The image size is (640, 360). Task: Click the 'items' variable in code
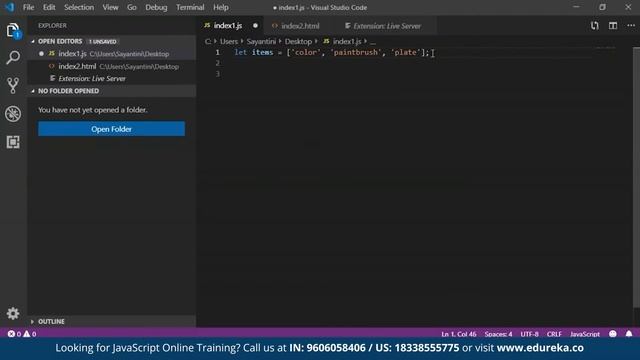[262, 52]
